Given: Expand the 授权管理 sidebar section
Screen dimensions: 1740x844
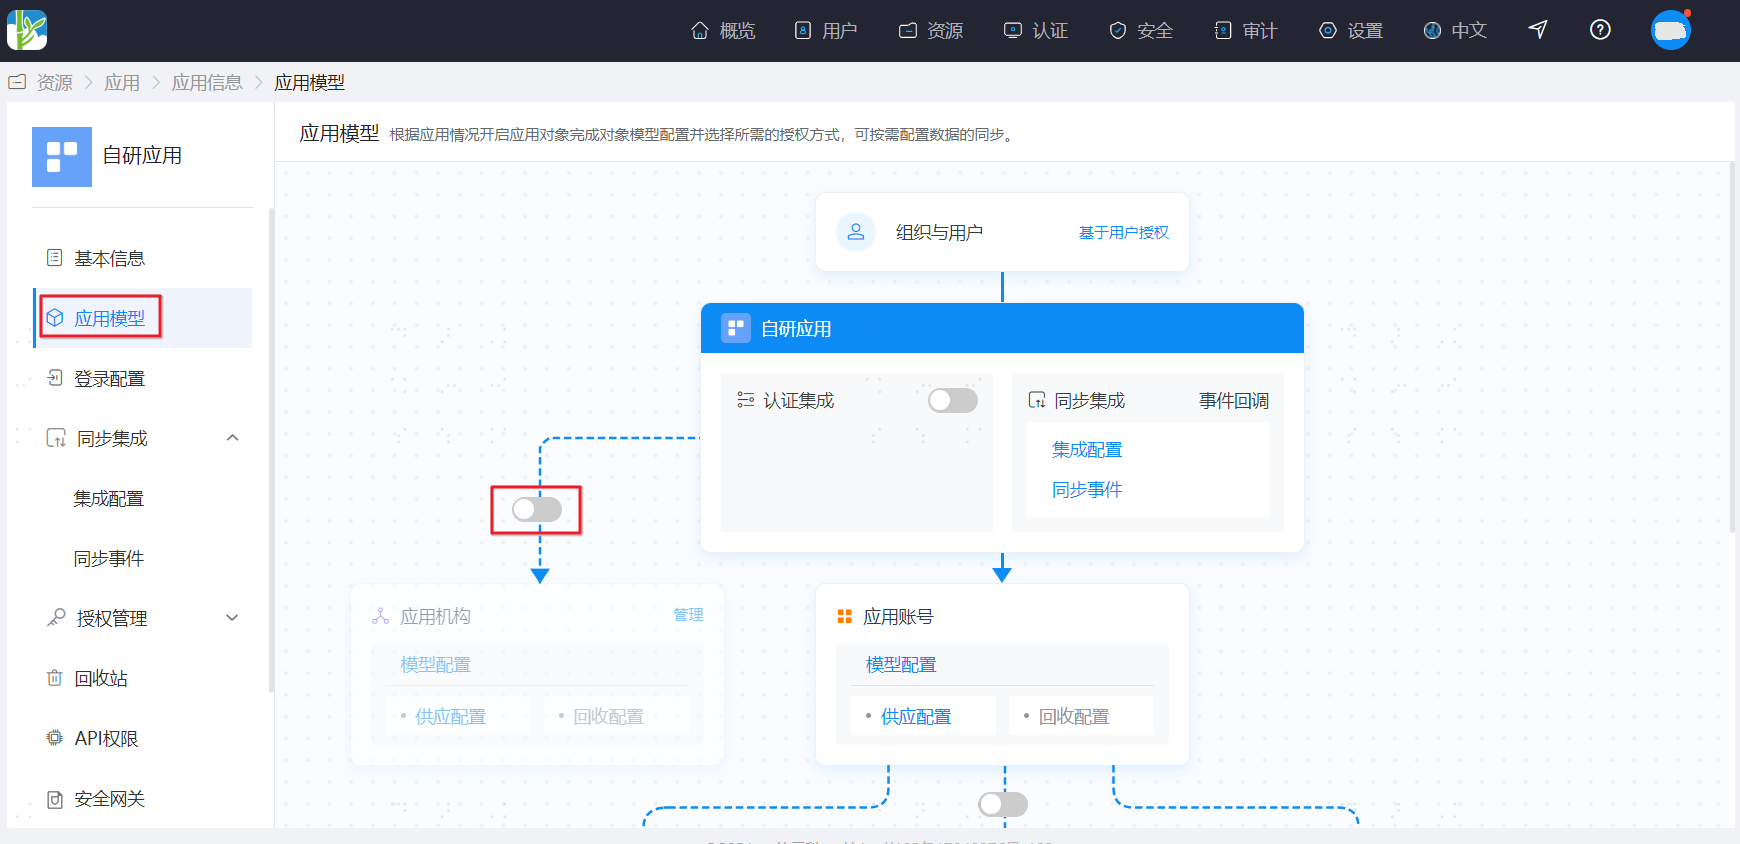Looking at the screenshot, I should [232, 618].
